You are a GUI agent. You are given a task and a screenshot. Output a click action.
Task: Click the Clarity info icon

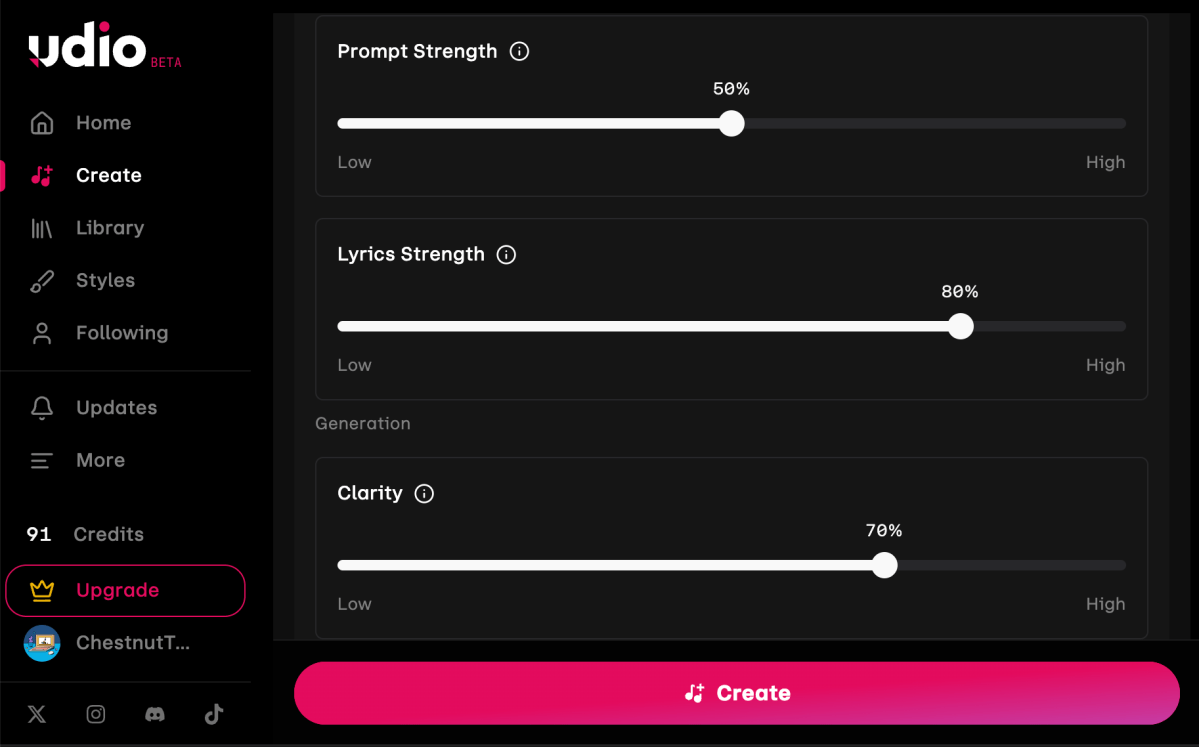(424, 493)
